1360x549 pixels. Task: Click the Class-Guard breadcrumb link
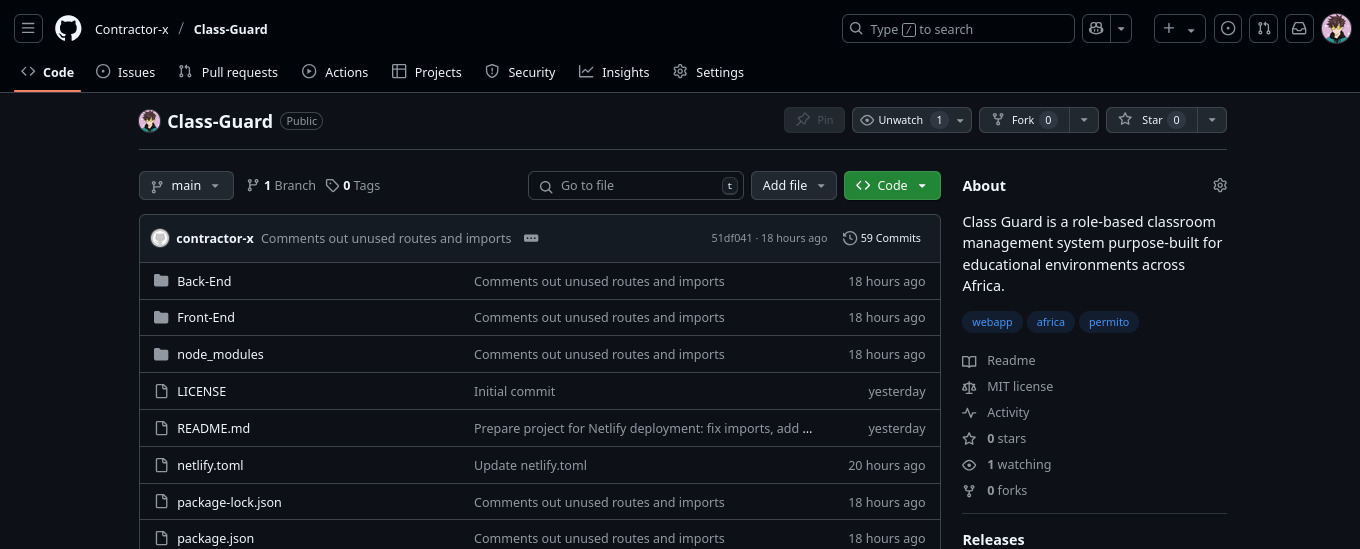(x=231, y=29)
